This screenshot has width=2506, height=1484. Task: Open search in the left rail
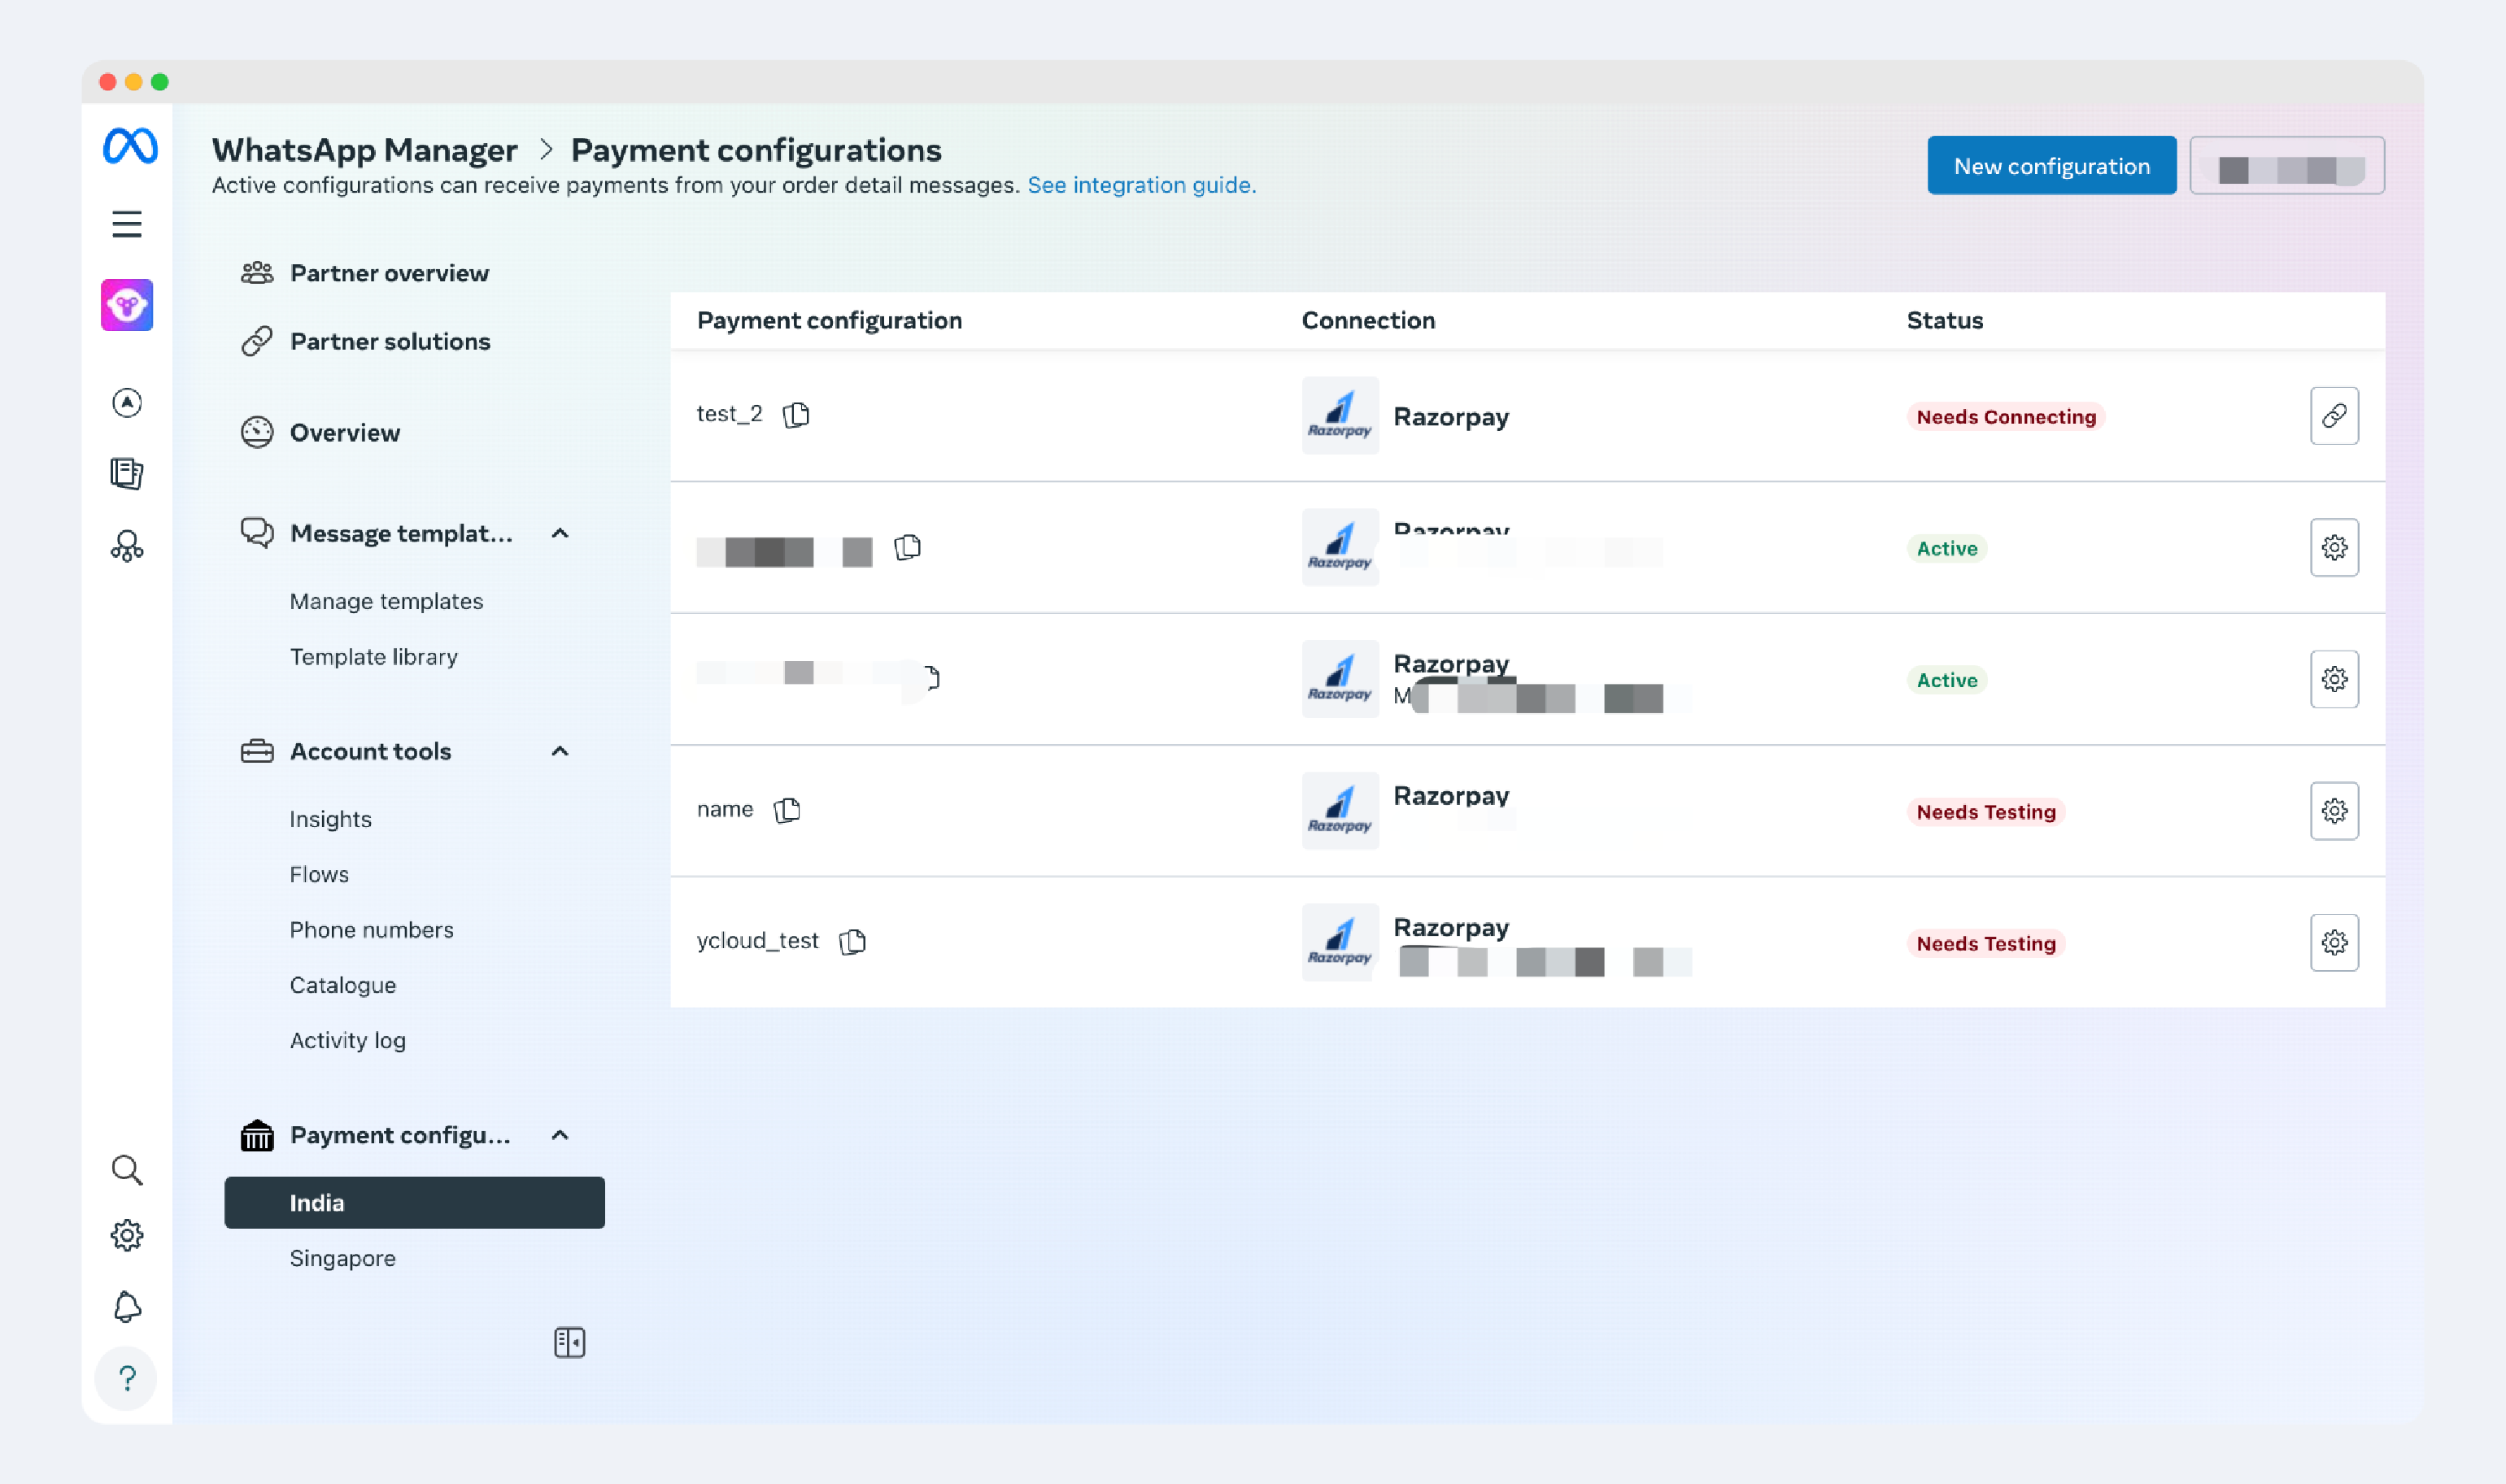[x=127, y=1170]
